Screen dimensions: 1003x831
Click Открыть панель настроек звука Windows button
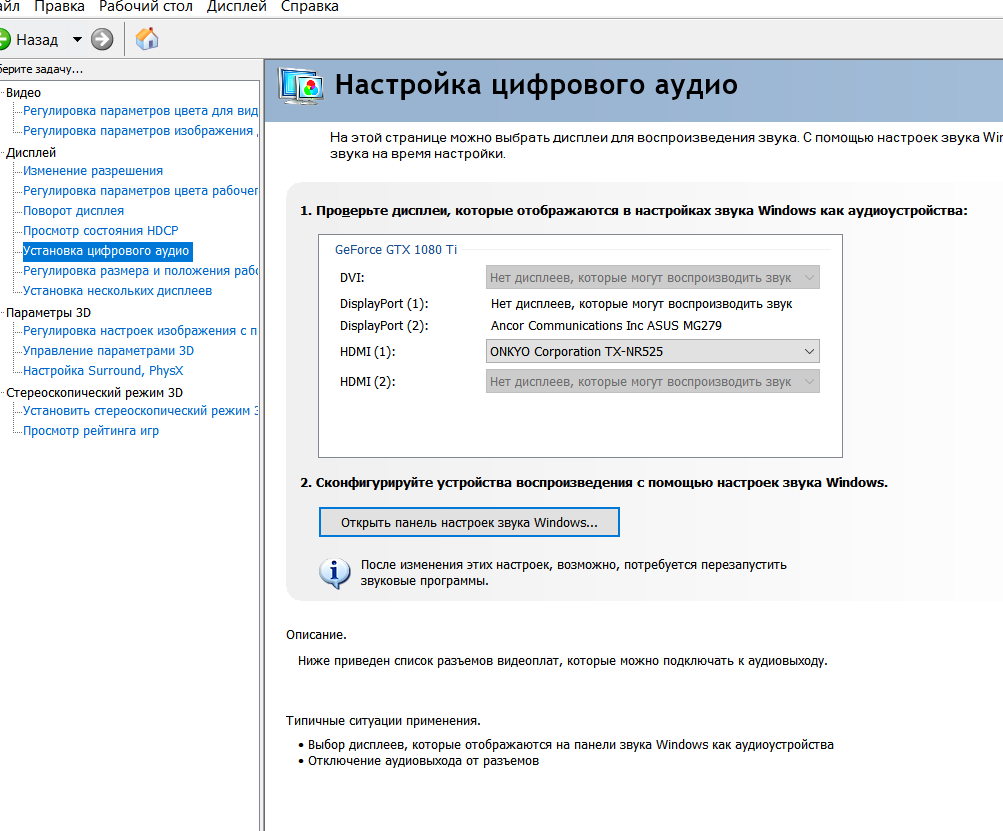coord(469,522)
